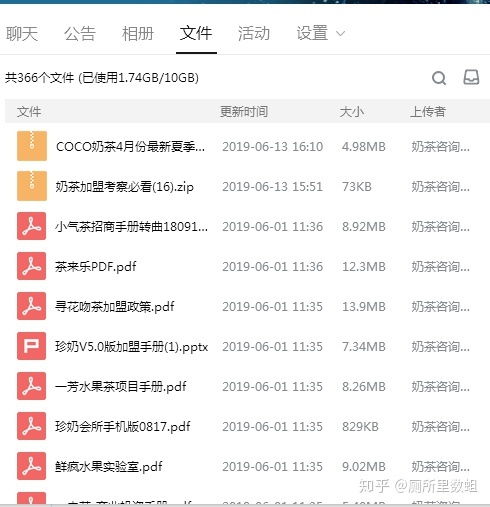Sort by the 文件 column header
Screen dimensions: 490x507
29,112
